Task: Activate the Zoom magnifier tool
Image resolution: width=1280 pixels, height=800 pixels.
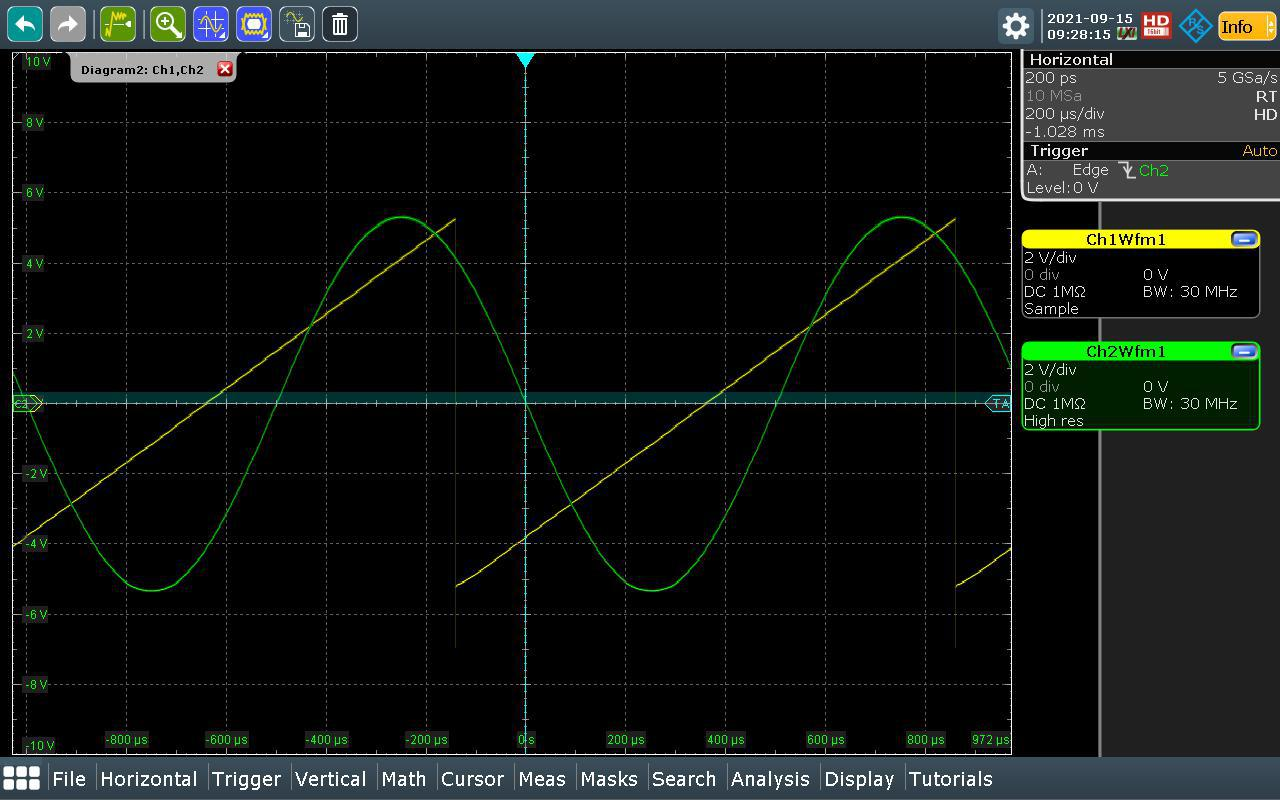Action: [x=168, y=24]
